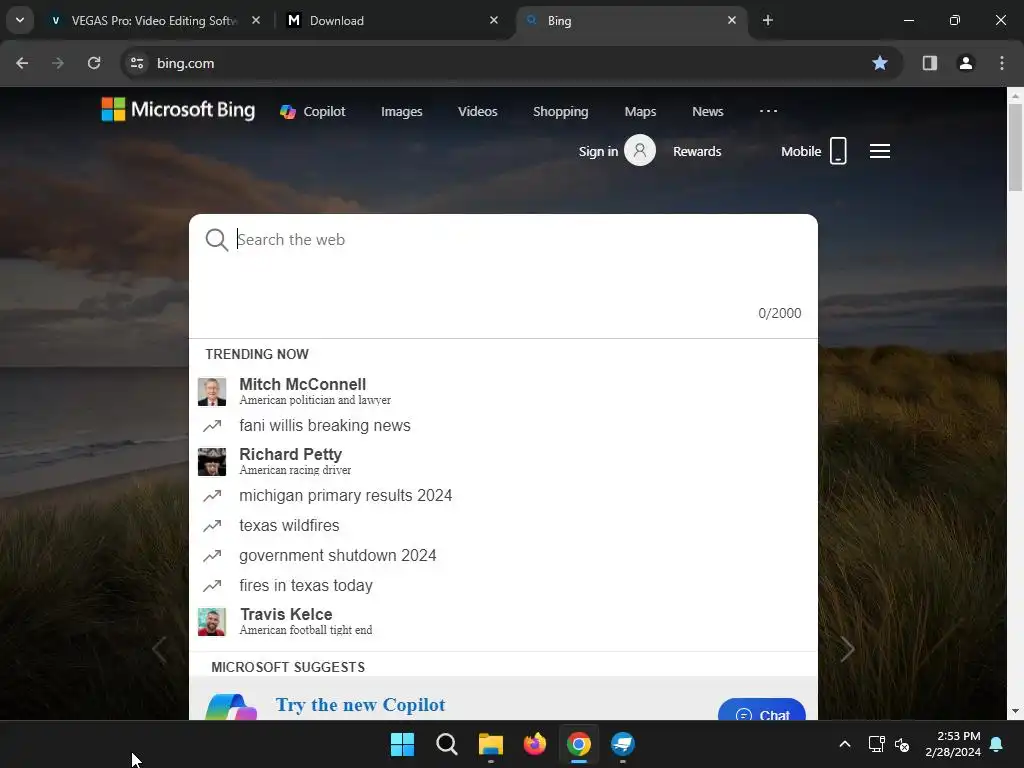Image resolution: width=1024 pixels, height=768 pixels.
Task: Open Bing Maps
Action: point(640,112)
